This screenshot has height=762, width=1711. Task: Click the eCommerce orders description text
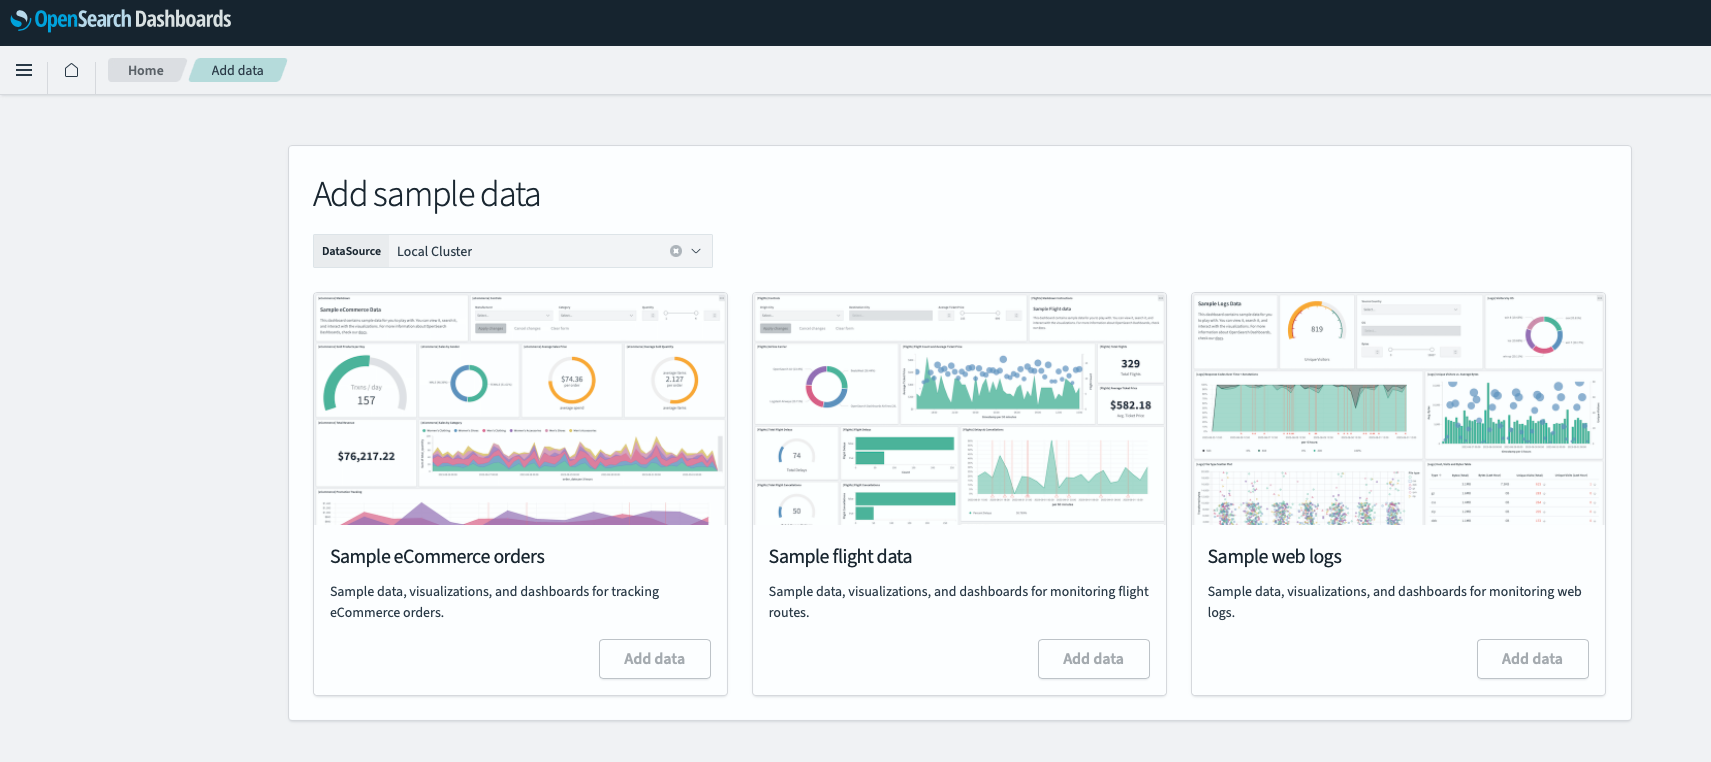[495, 602]
